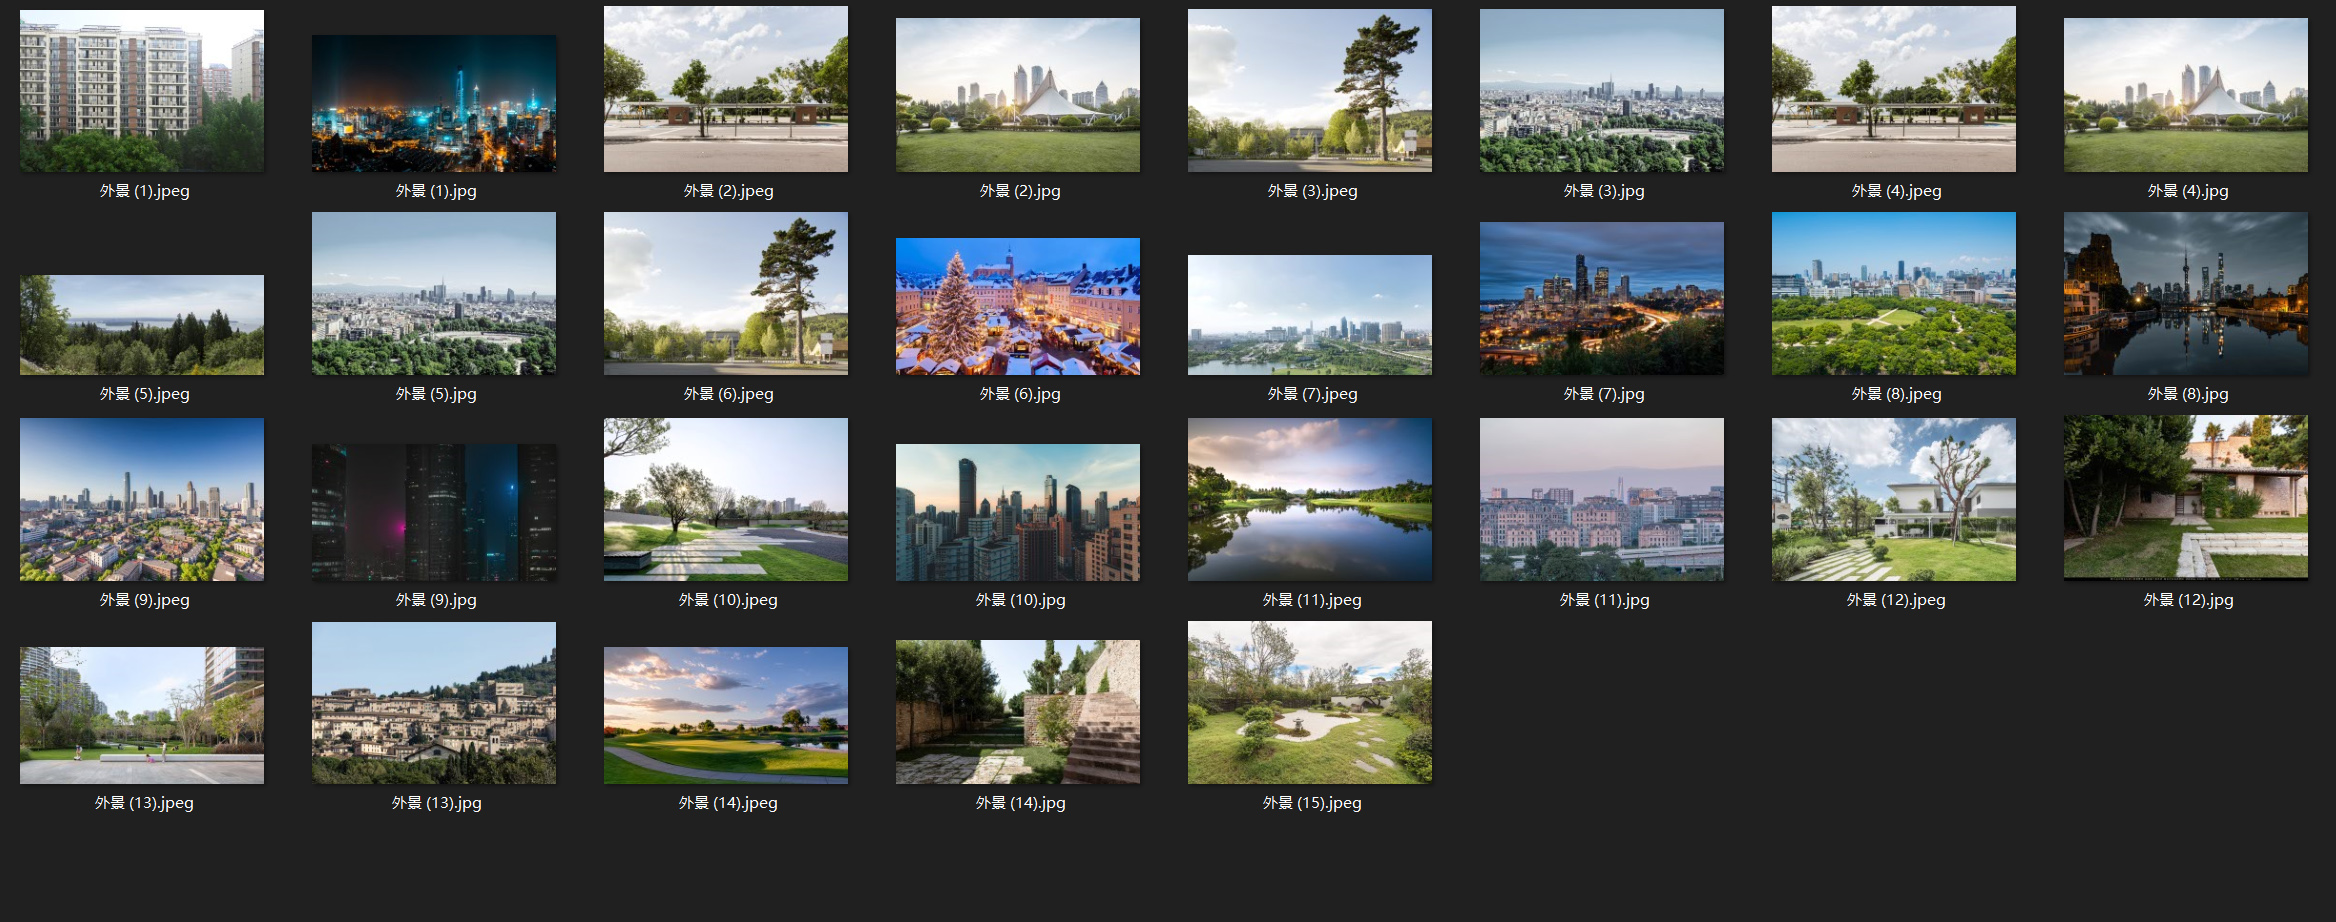Click the file name 外景 (1).jpg

click(436, 191)
